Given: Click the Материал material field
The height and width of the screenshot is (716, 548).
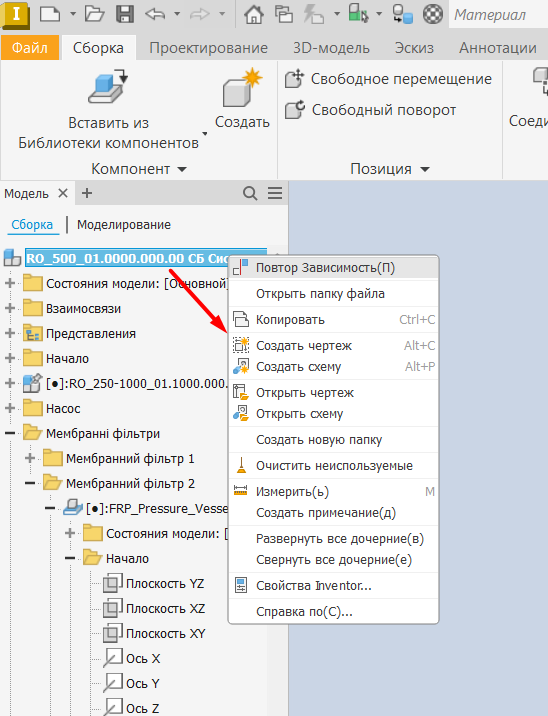Looking at the screenshot, I should point(499,15).
